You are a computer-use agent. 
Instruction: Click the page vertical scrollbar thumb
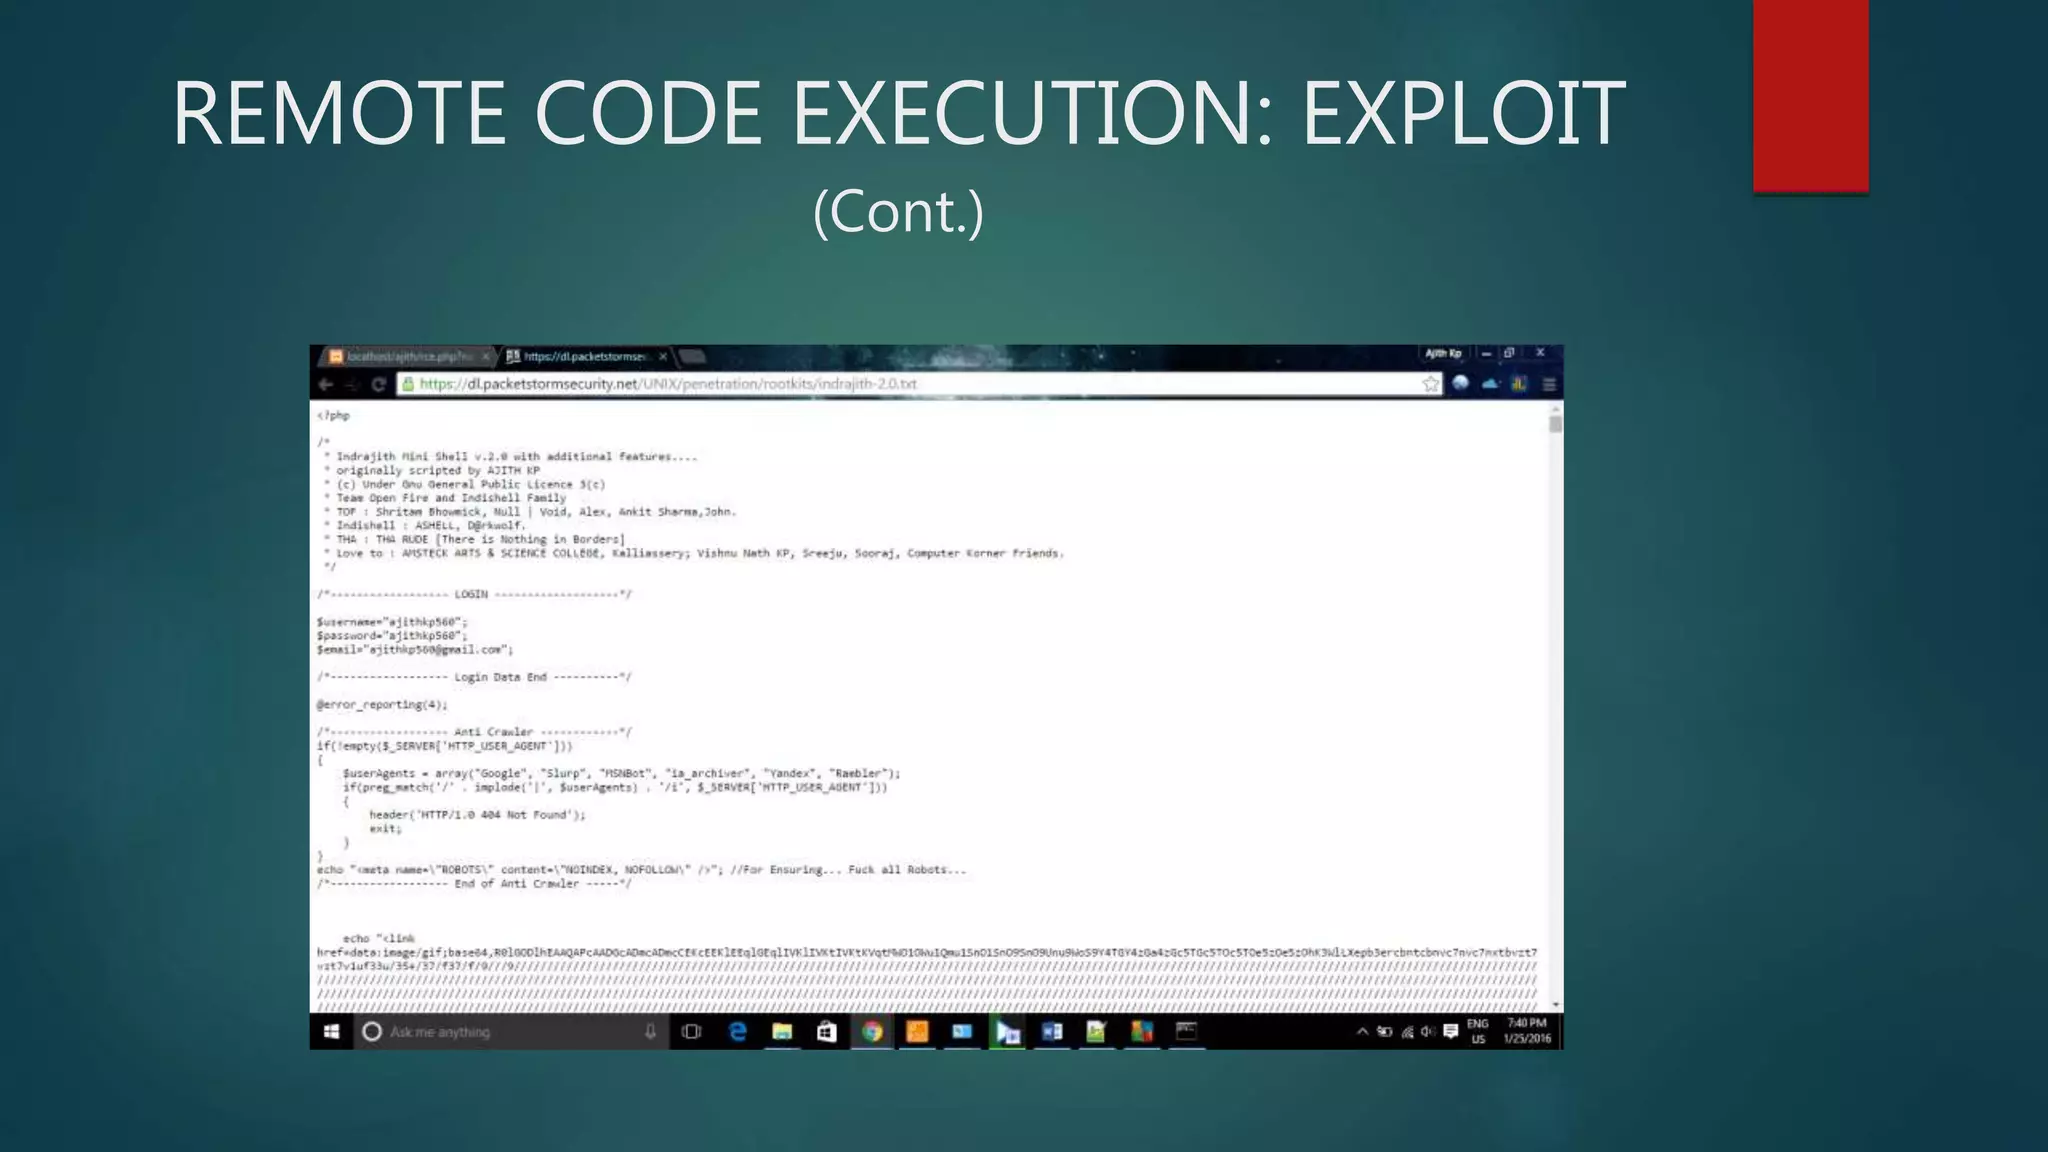(1555, 424)
